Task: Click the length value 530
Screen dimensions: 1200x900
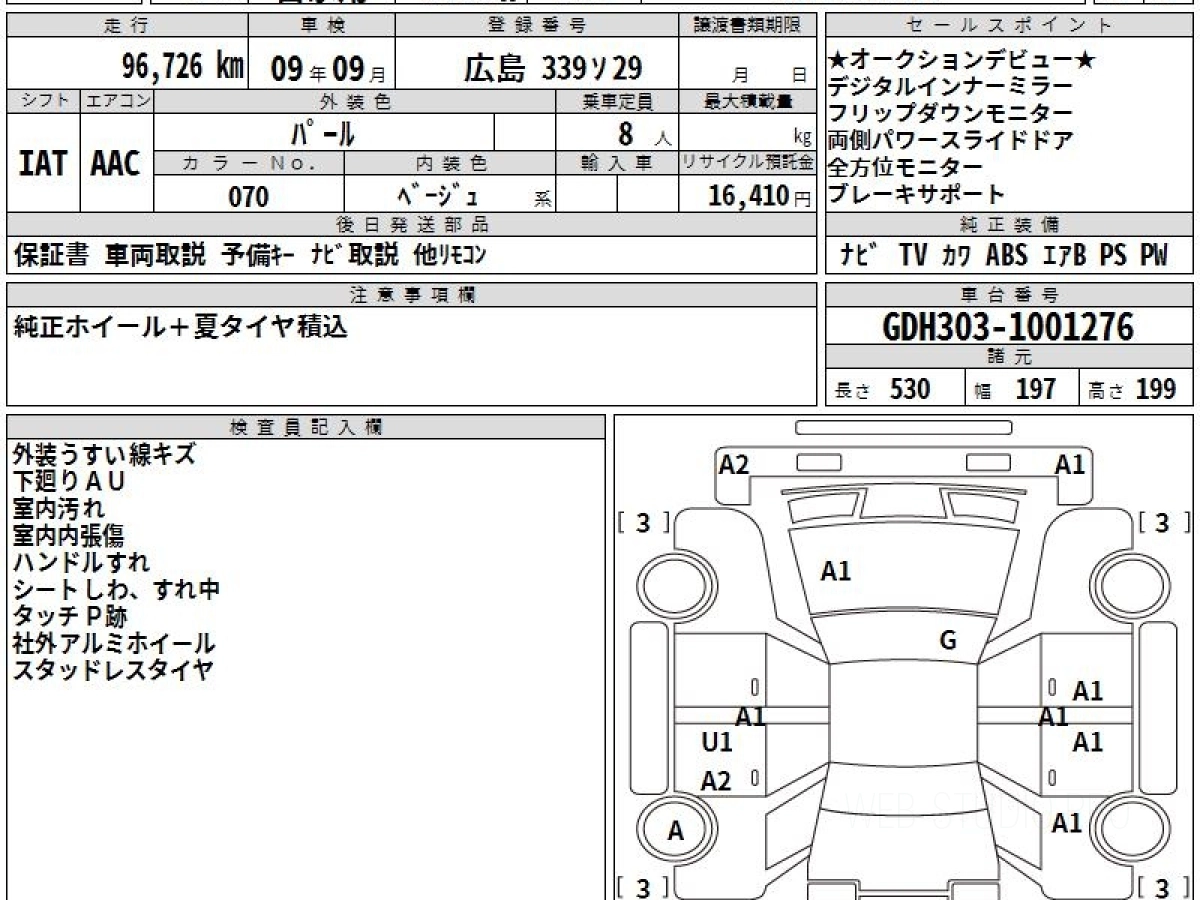Action: (x=909, y=389)
